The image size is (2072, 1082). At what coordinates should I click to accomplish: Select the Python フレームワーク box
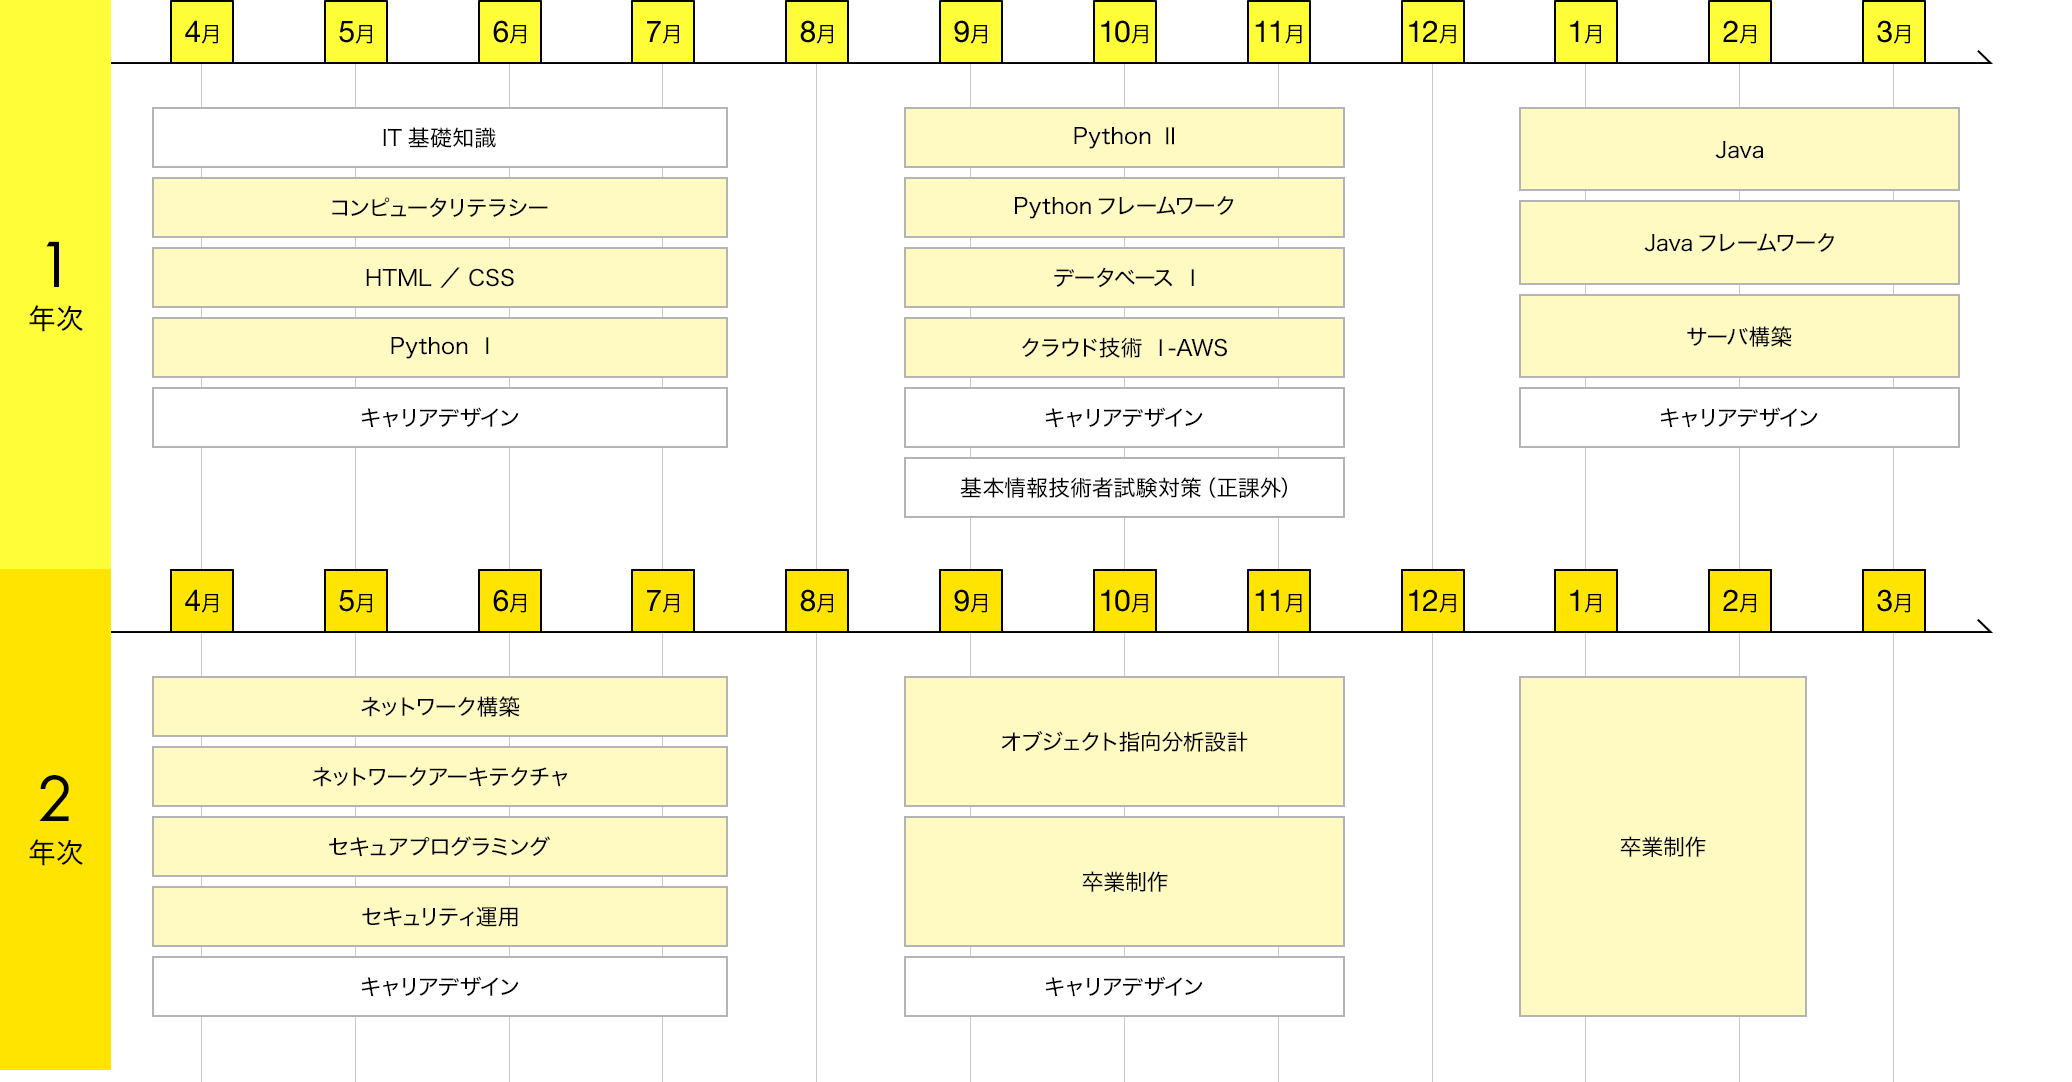click(x=1124, y=208)
